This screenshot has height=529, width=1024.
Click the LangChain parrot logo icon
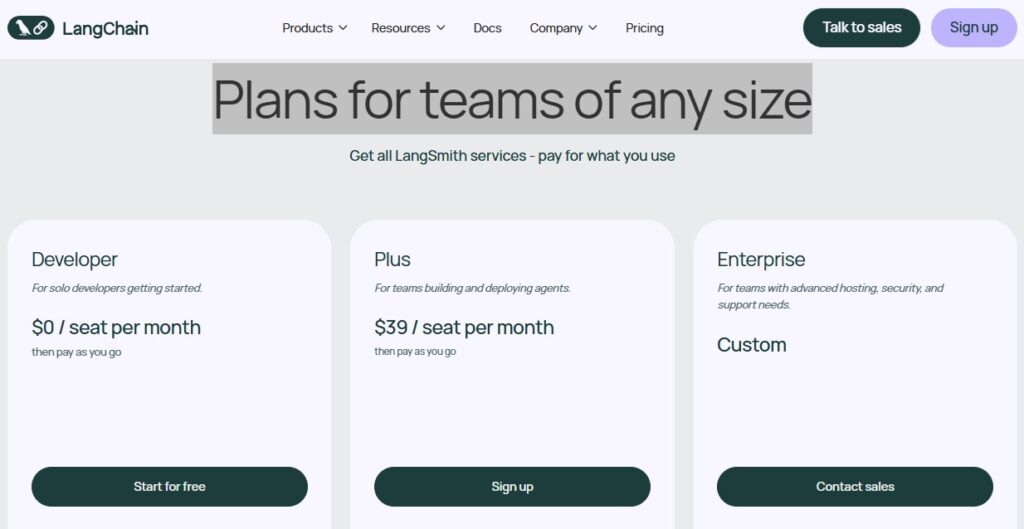30,28
